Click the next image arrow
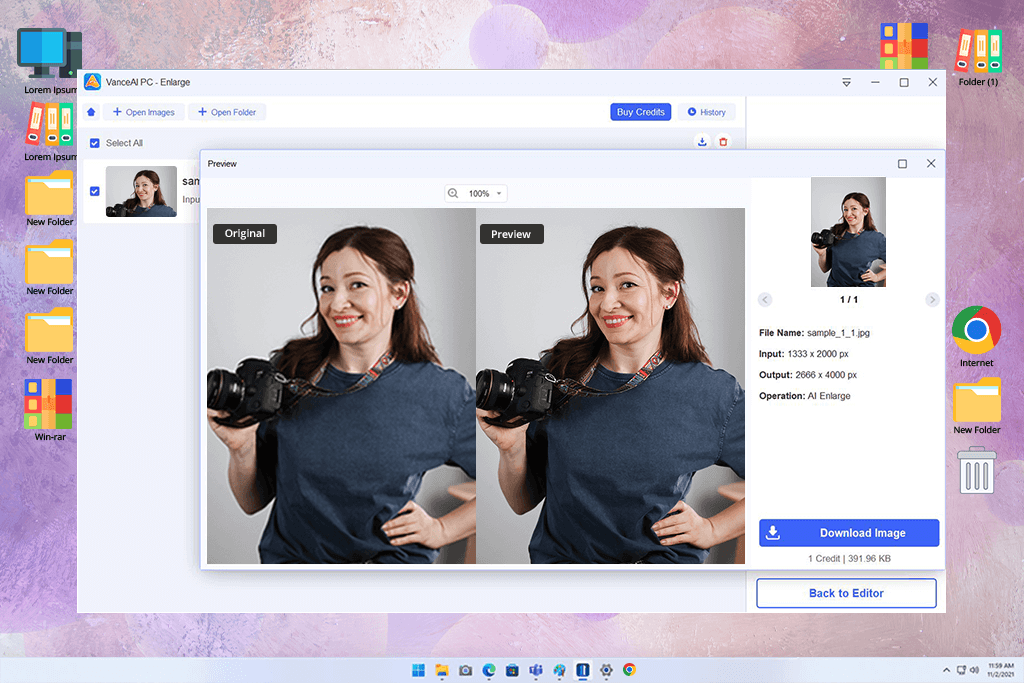The height and width of the screenshot is (683, 1024). click(932, 300)
